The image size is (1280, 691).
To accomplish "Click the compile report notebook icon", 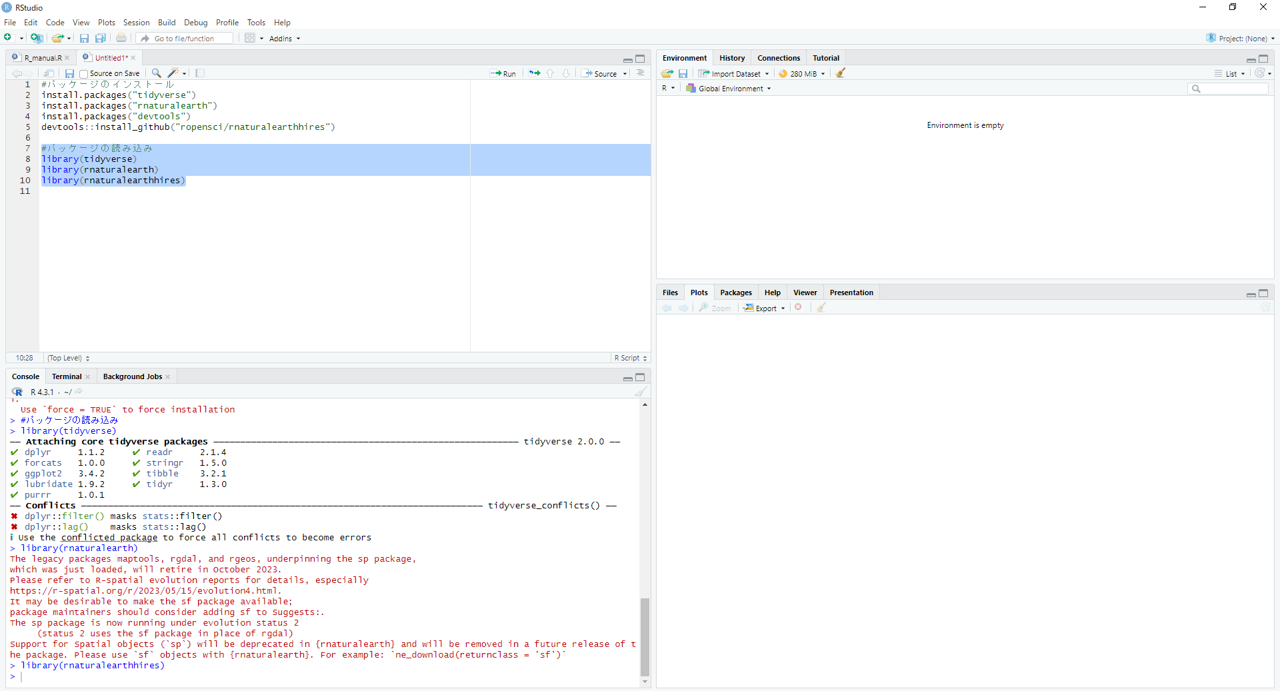I will tap(200, 73).
